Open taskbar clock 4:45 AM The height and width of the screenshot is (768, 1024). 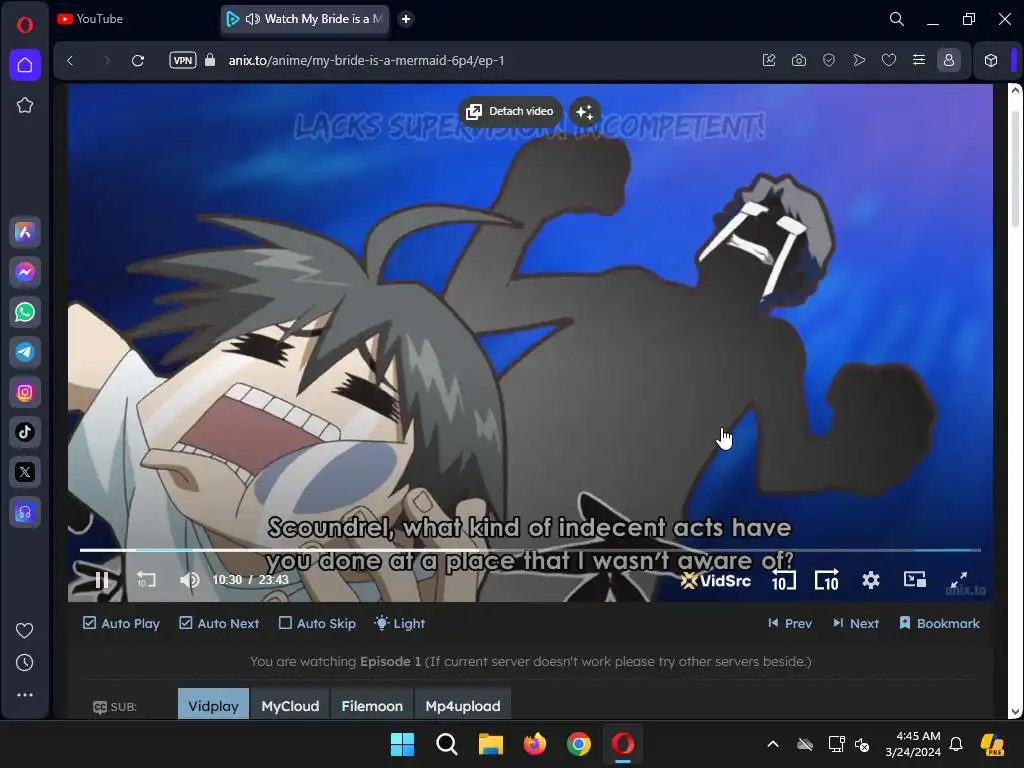click(x=913, y=744)
